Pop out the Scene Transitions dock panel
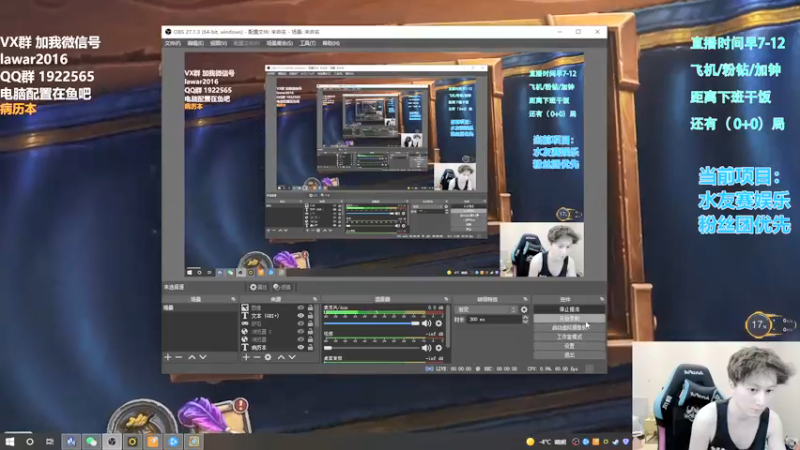 tap(525, 299)
